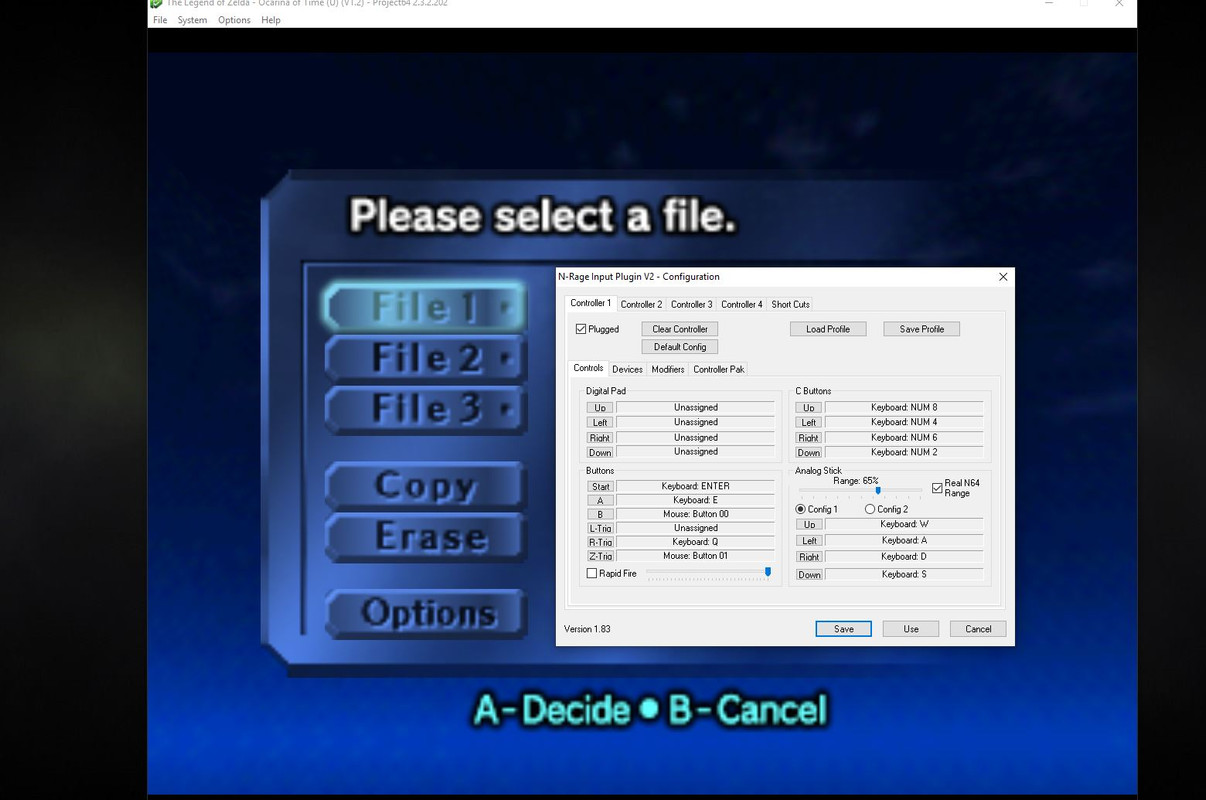This screenshot has width=1206, height=800.
Task: Click the Clear Controller button
Action: [680, 329]
